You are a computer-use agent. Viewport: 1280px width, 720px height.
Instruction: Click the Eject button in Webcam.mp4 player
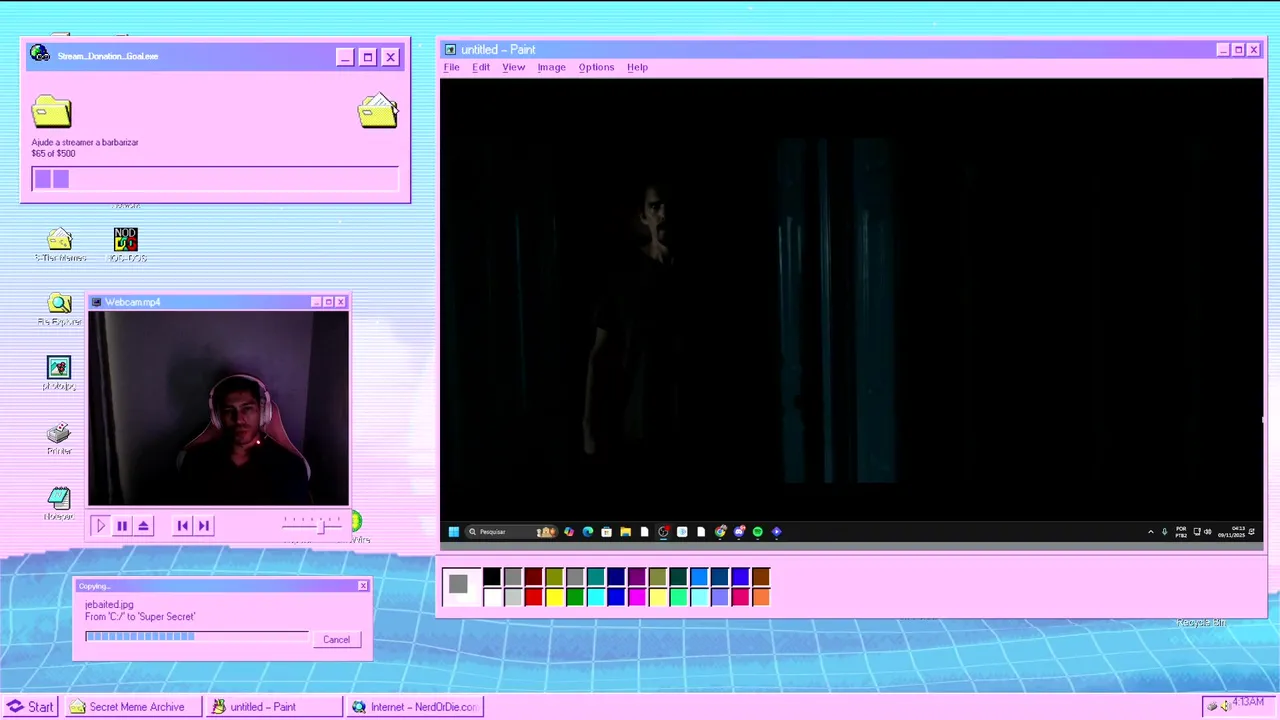[144, 525]
